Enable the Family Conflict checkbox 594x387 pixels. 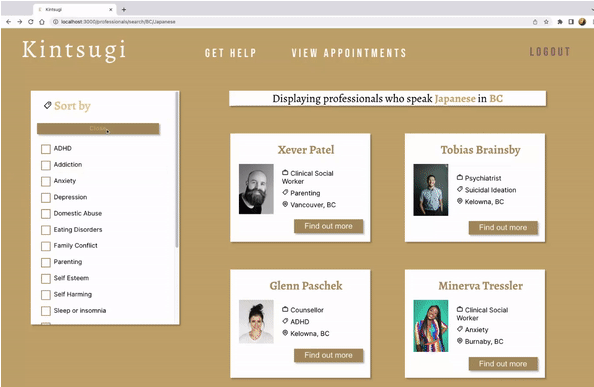[x=46, y=246]
